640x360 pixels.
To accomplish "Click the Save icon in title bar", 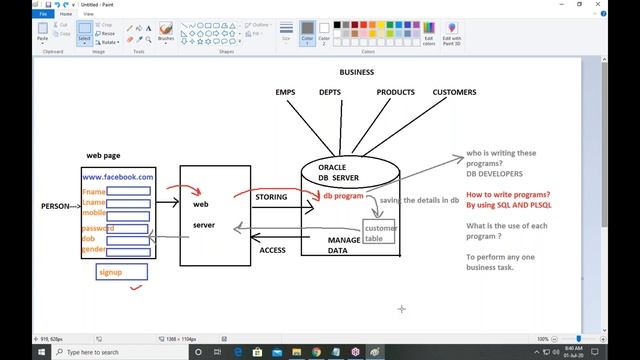I will tap(48, 4).
